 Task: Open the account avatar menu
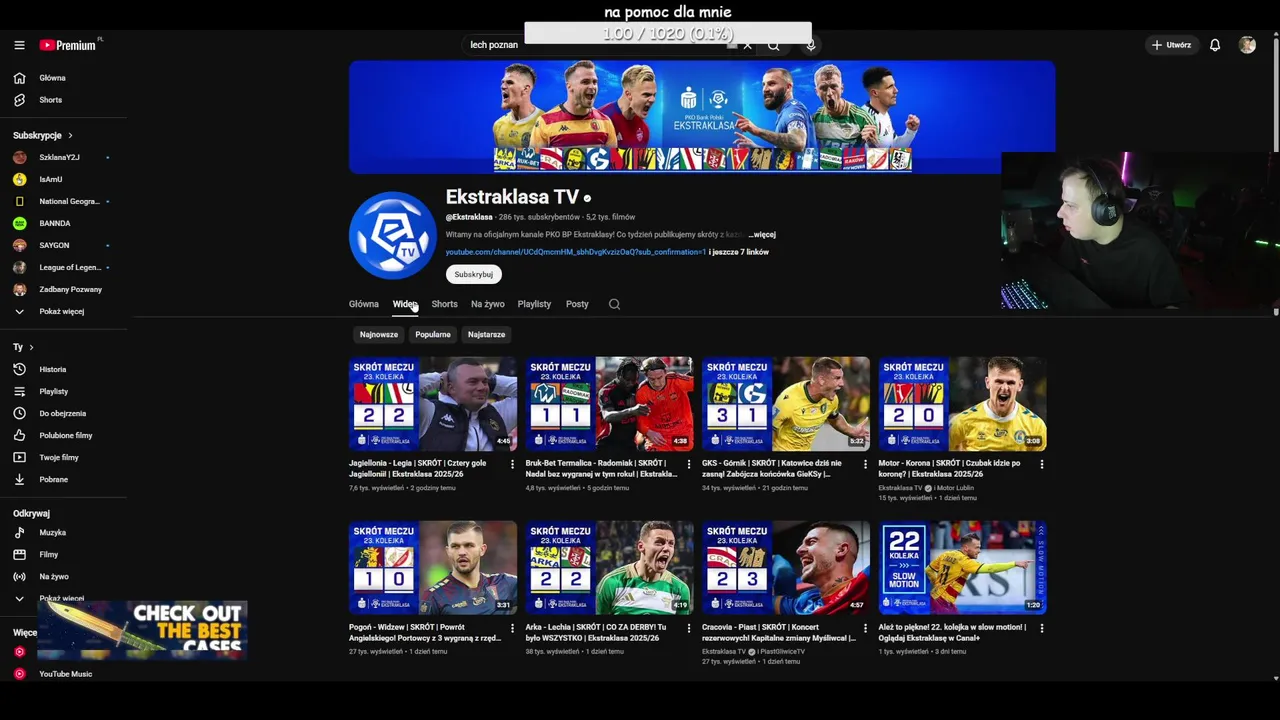pos(1247,45)
